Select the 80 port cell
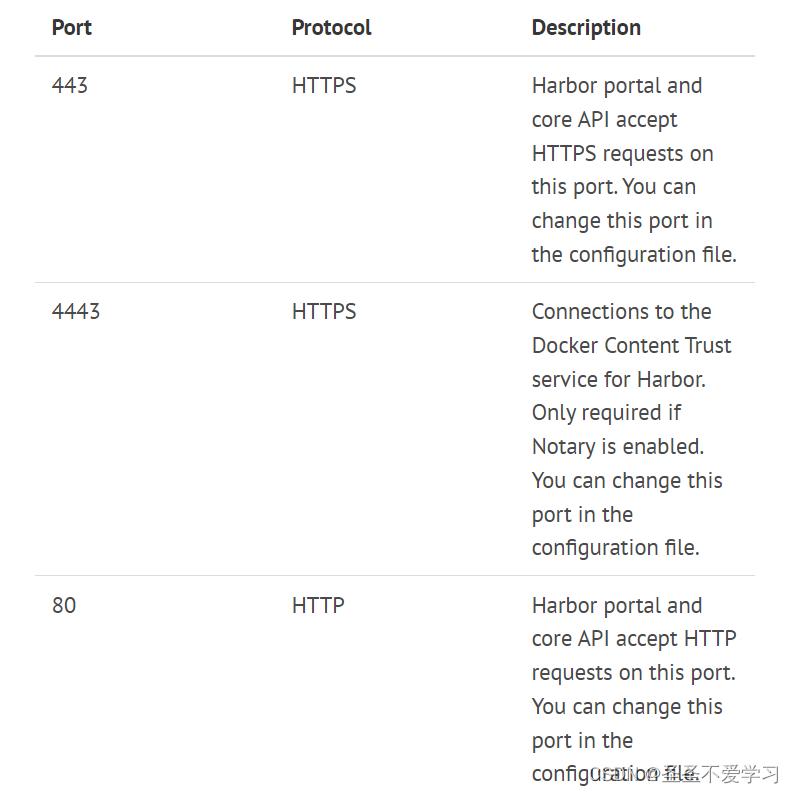Image resolution: width=793 pixels, height=793 pixels. tap(64, 605)
